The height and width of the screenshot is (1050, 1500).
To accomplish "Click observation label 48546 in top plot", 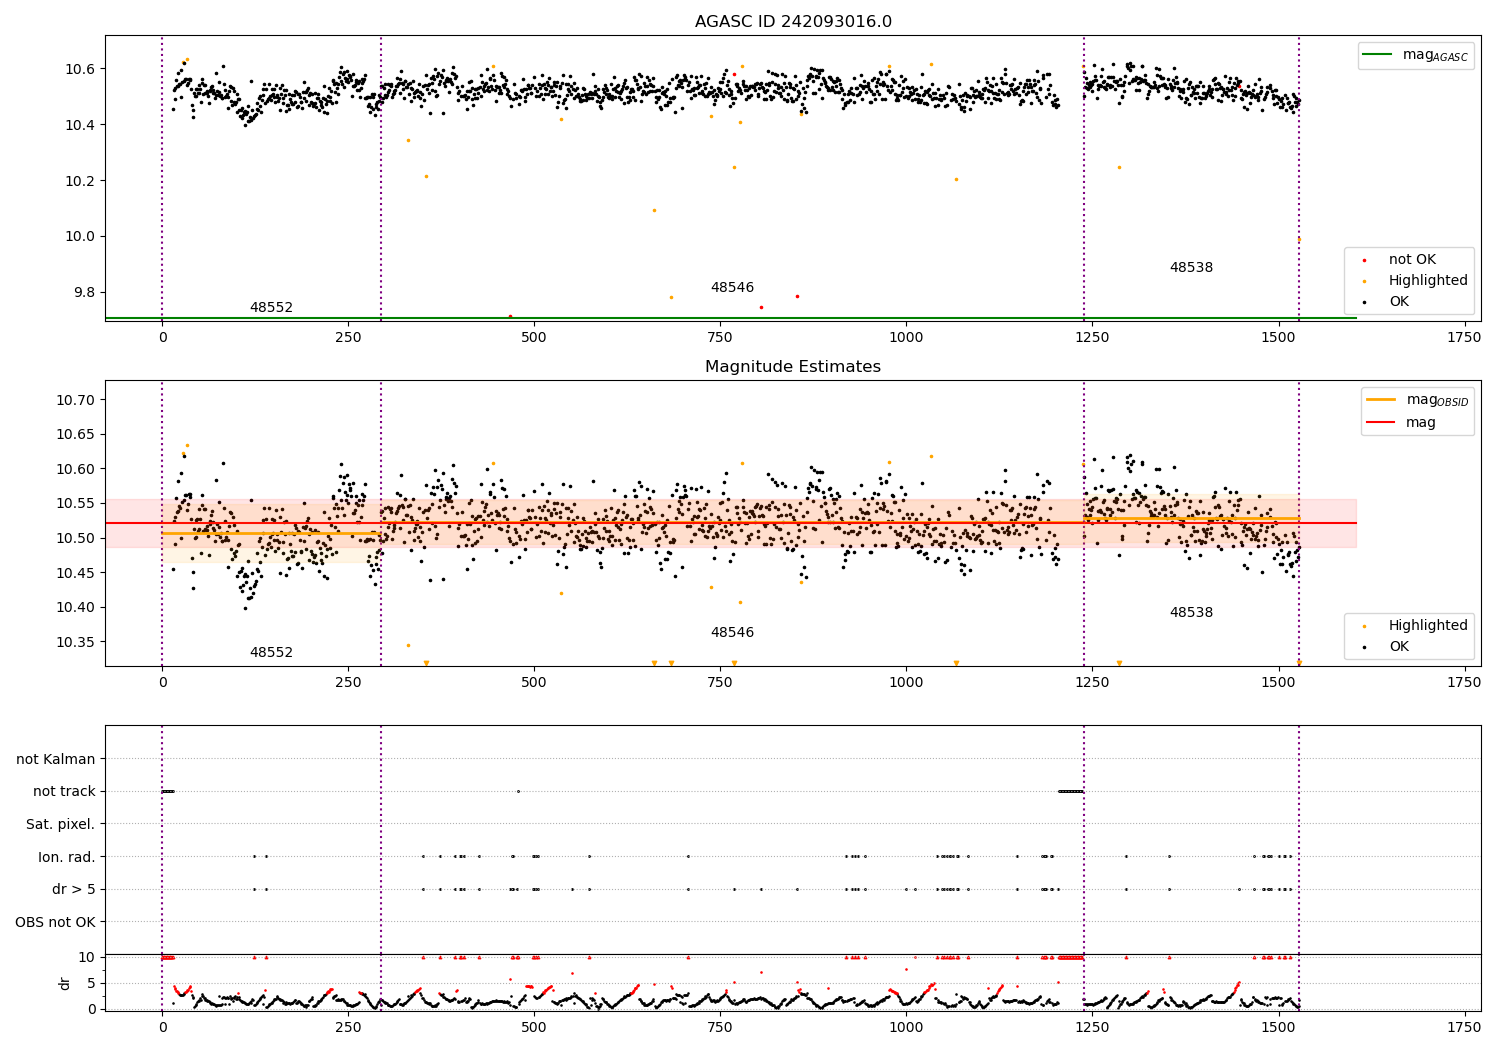I will click(732, 288).
